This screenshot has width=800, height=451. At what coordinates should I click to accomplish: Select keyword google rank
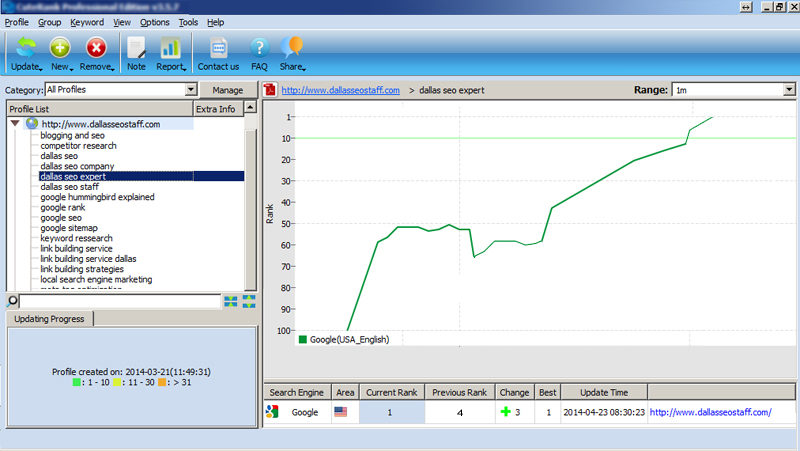(x=63, y=207)
